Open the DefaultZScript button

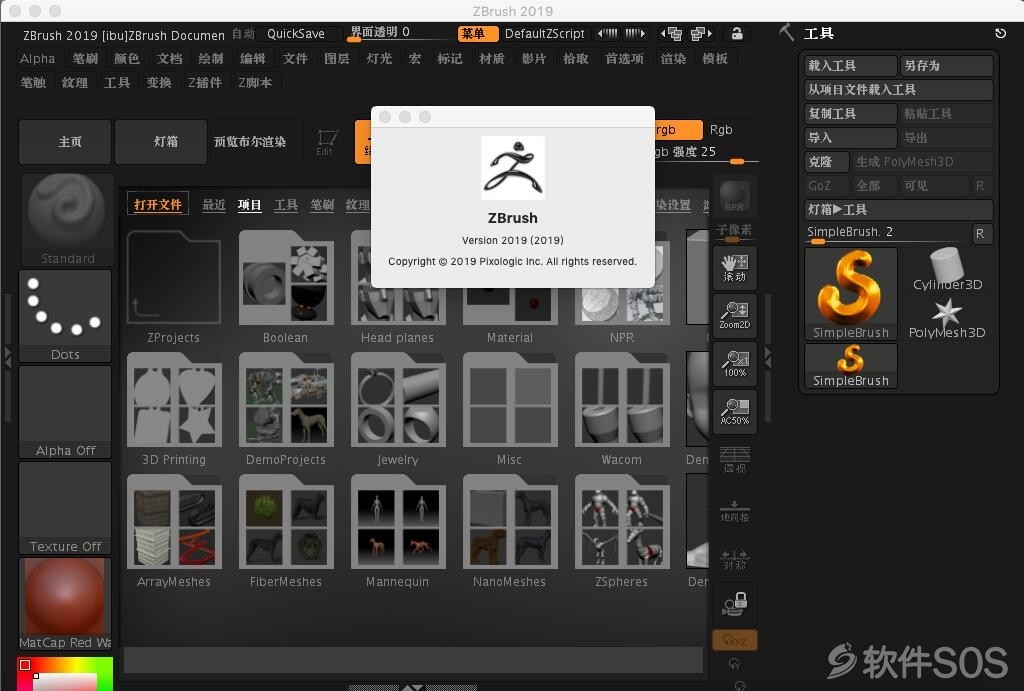(545, 33)
